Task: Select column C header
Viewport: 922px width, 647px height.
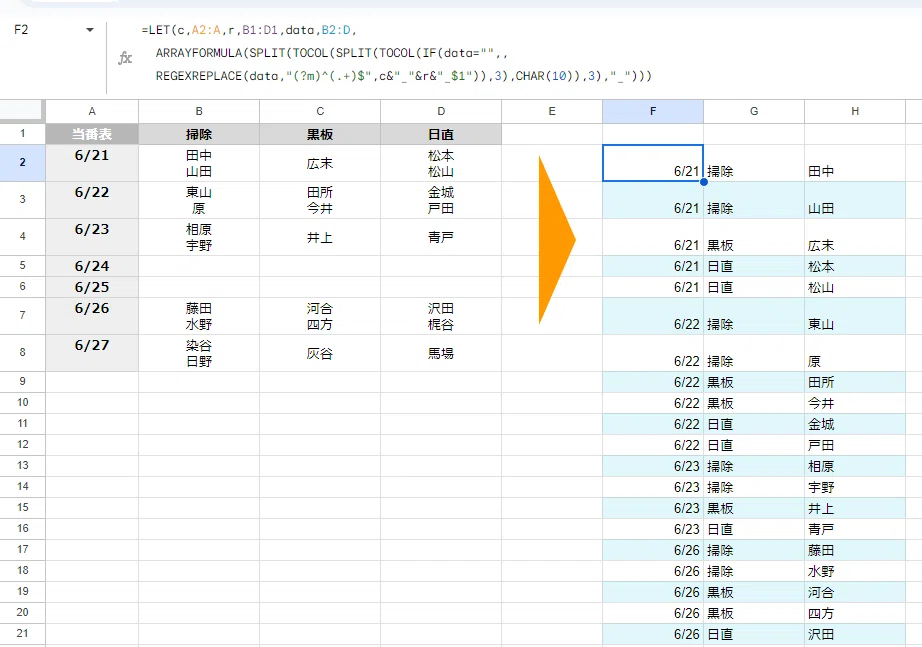Action: click(x=320, y=111)
